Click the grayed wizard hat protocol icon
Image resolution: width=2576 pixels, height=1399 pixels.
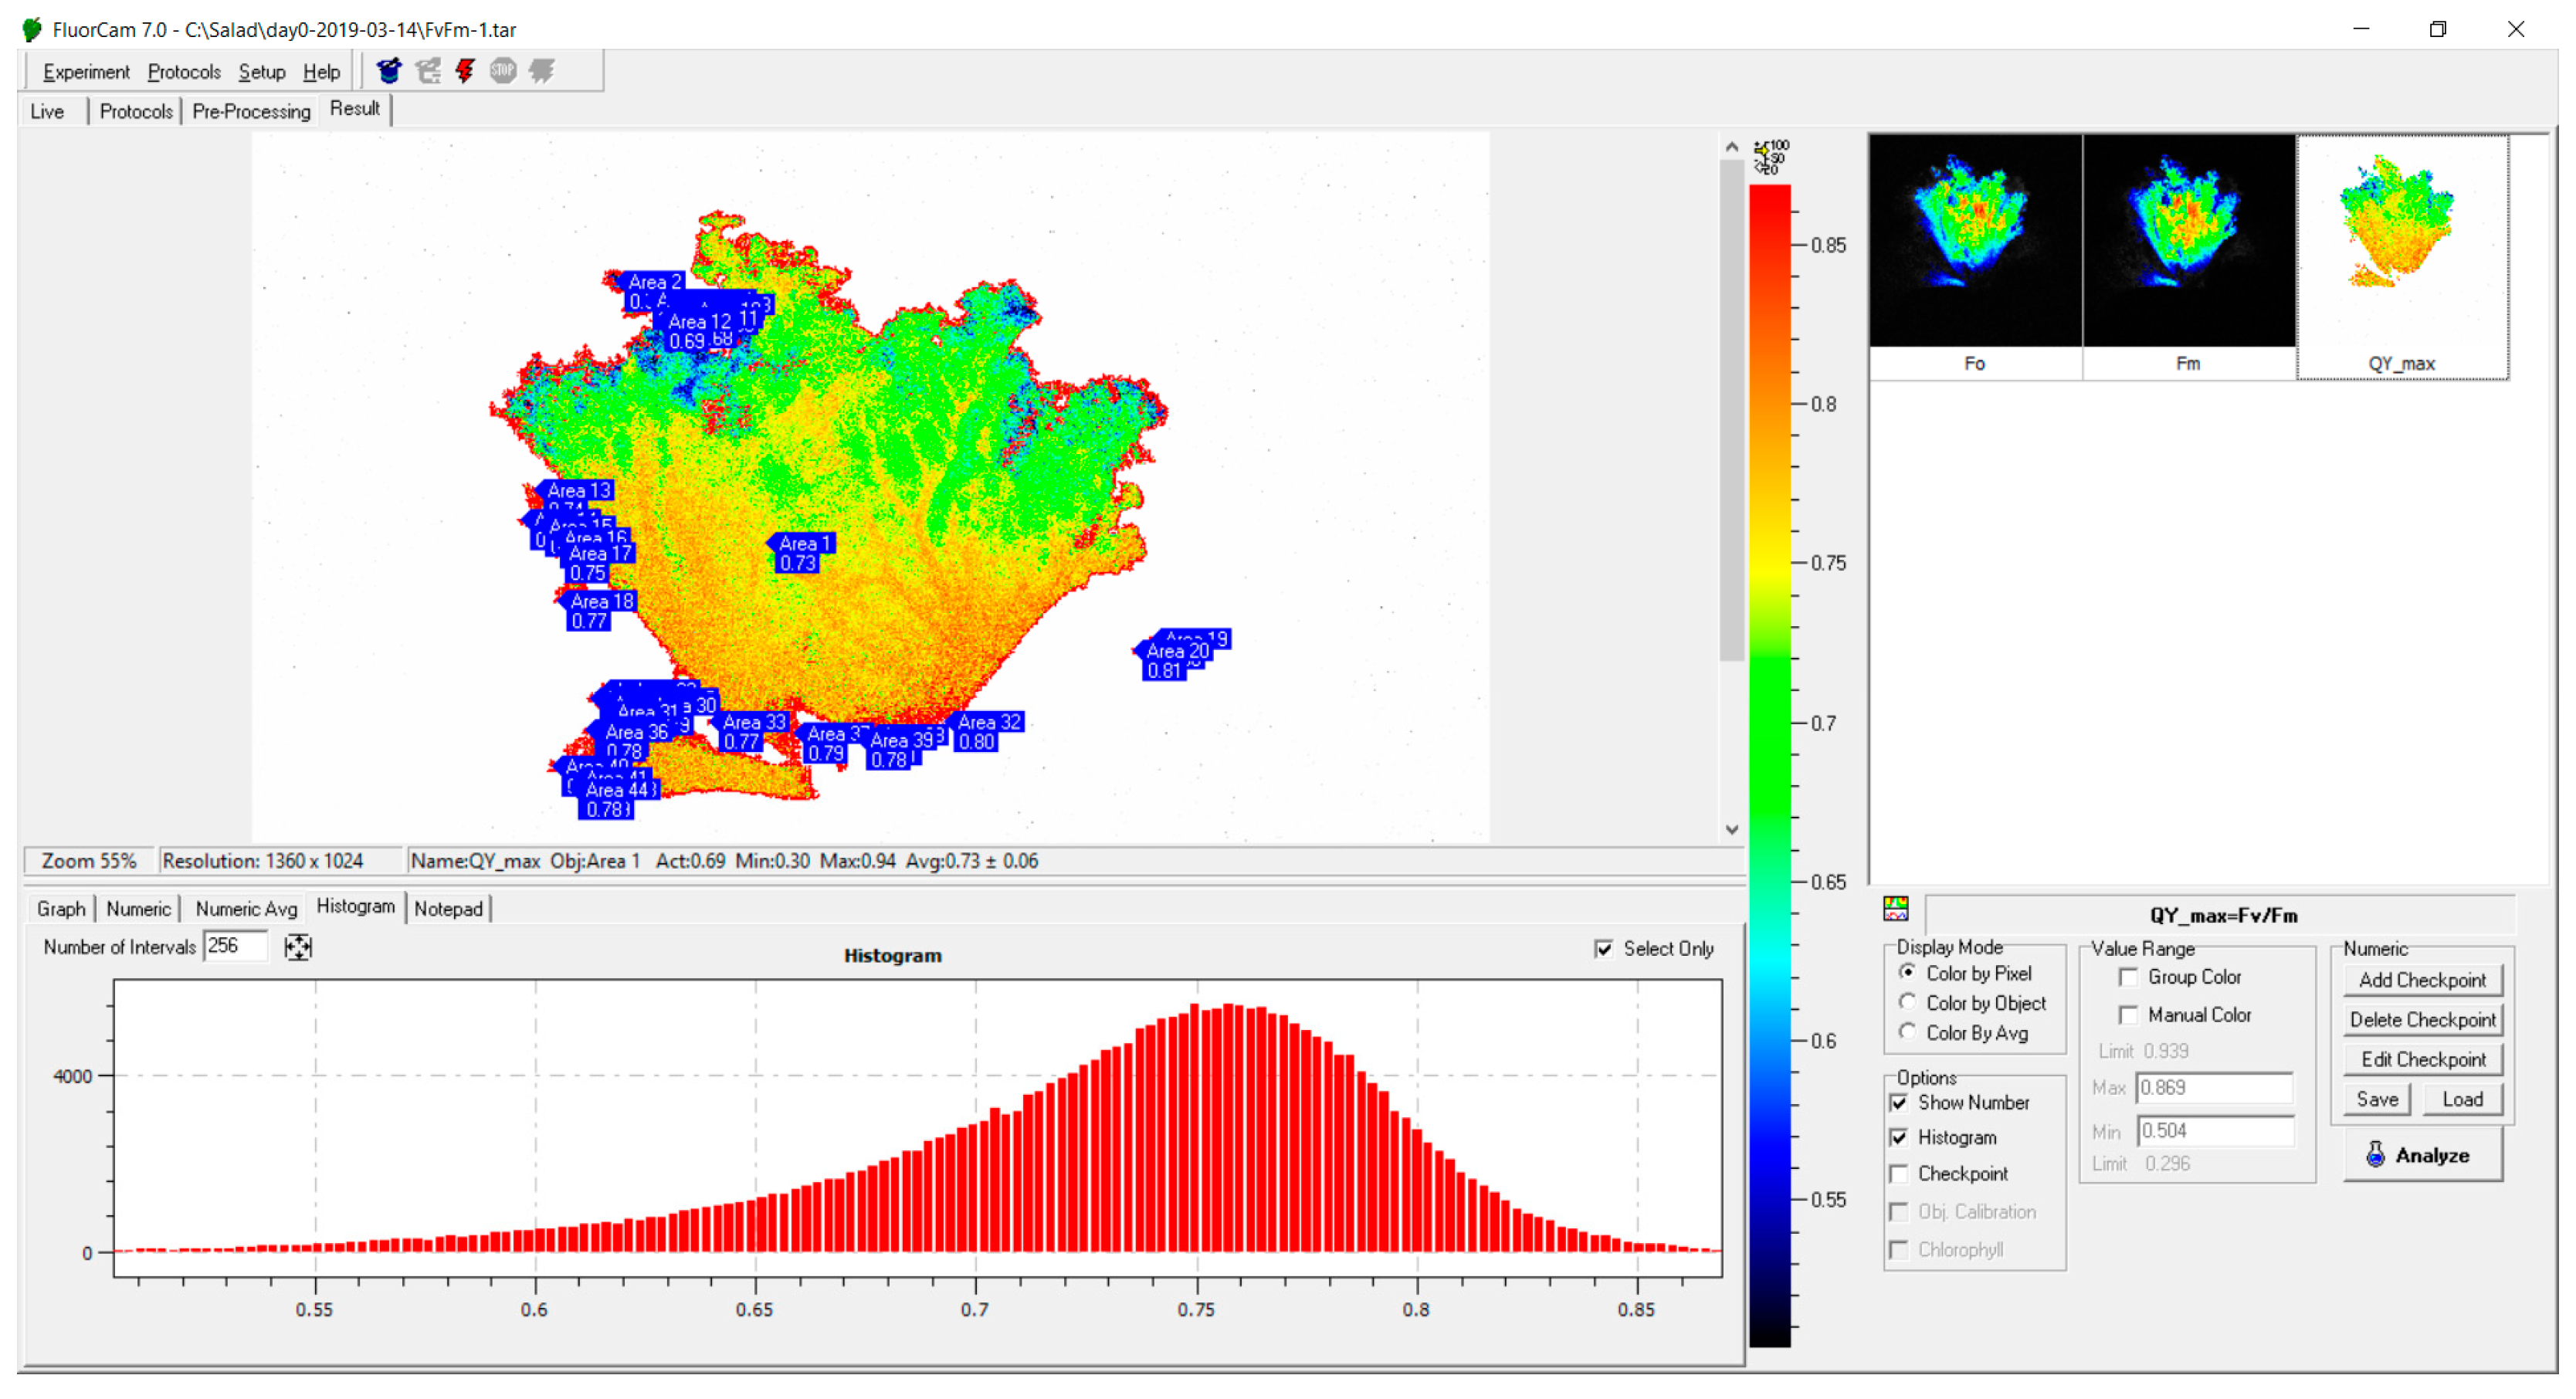click(428, 71)
